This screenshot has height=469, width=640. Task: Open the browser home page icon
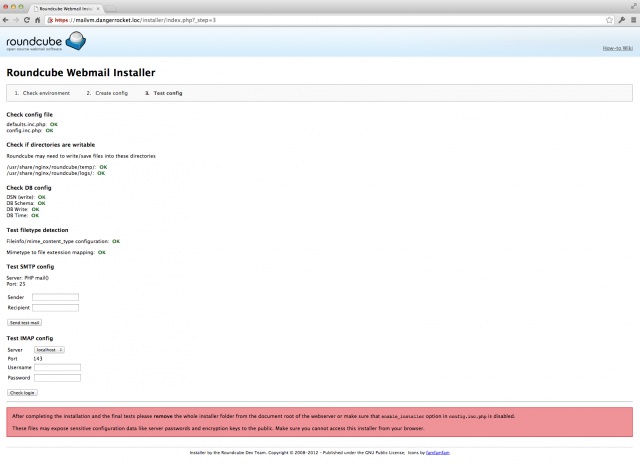[38, 20]
